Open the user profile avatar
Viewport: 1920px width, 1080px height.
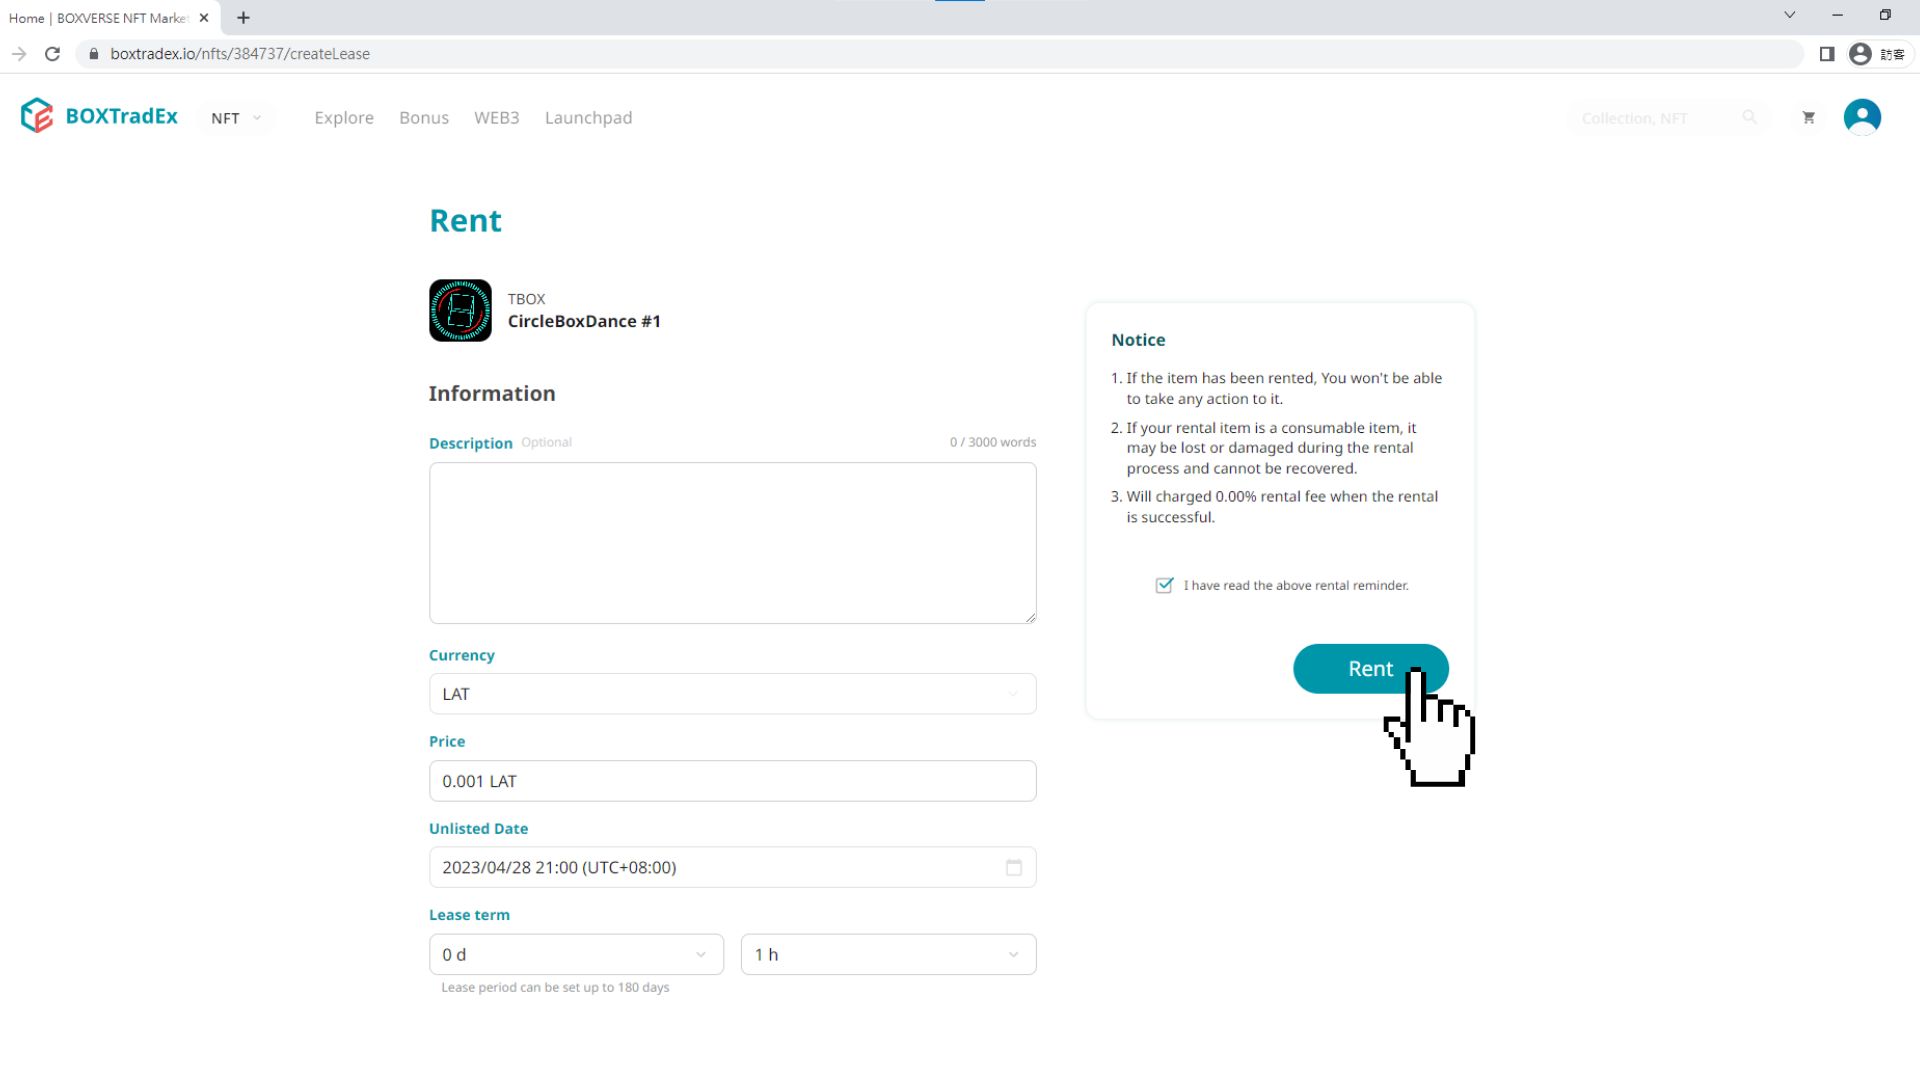point(1862,117)
